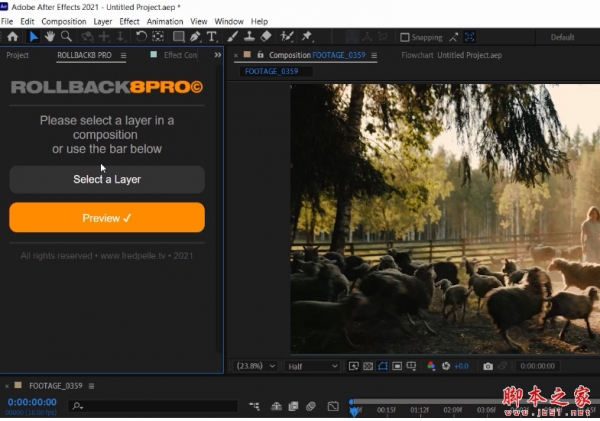Take a snapshot with the camera icon

pyautogui.click(x=488, y=366)
